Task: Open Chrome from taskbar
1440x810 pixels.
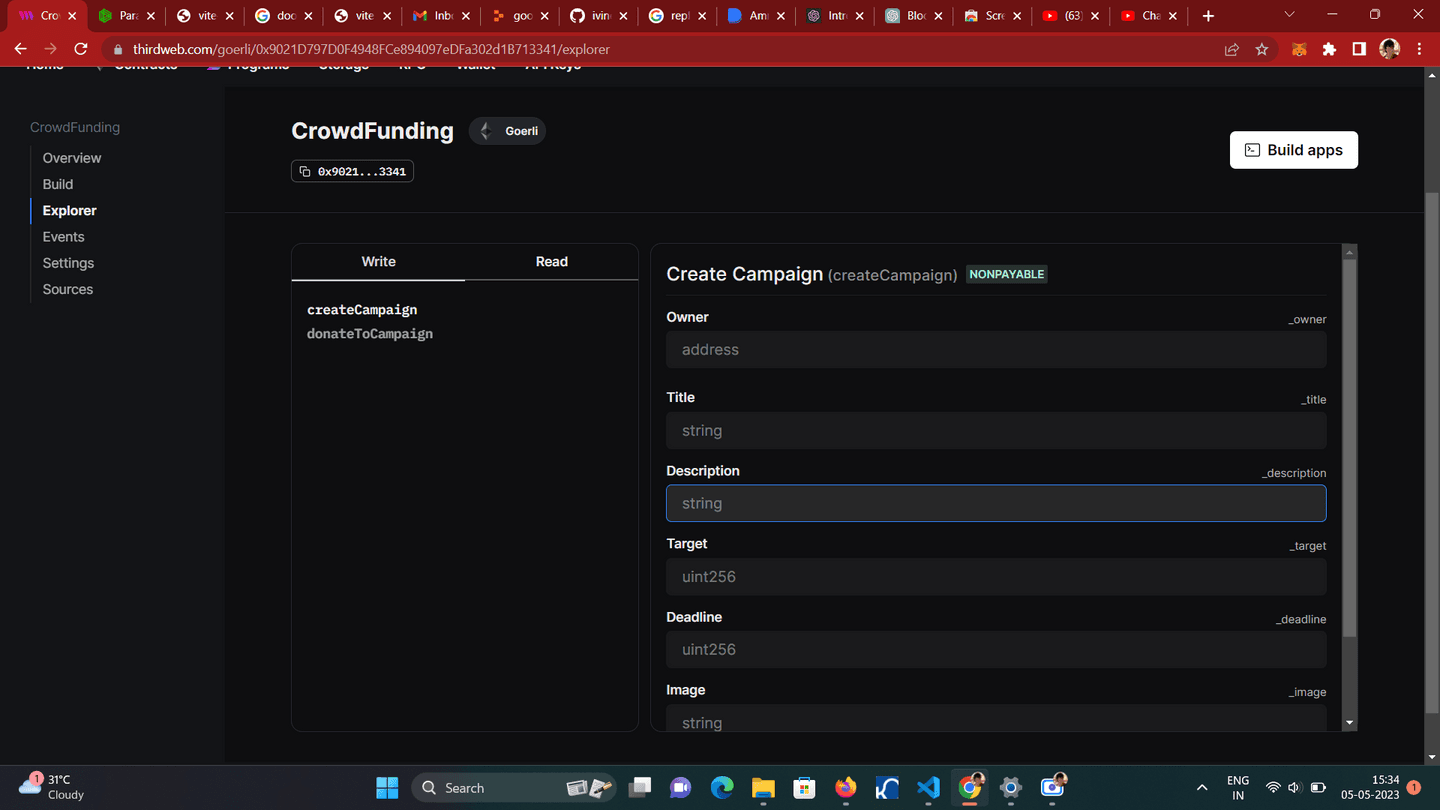Action: pyautogui.click(x=969, y=788)
